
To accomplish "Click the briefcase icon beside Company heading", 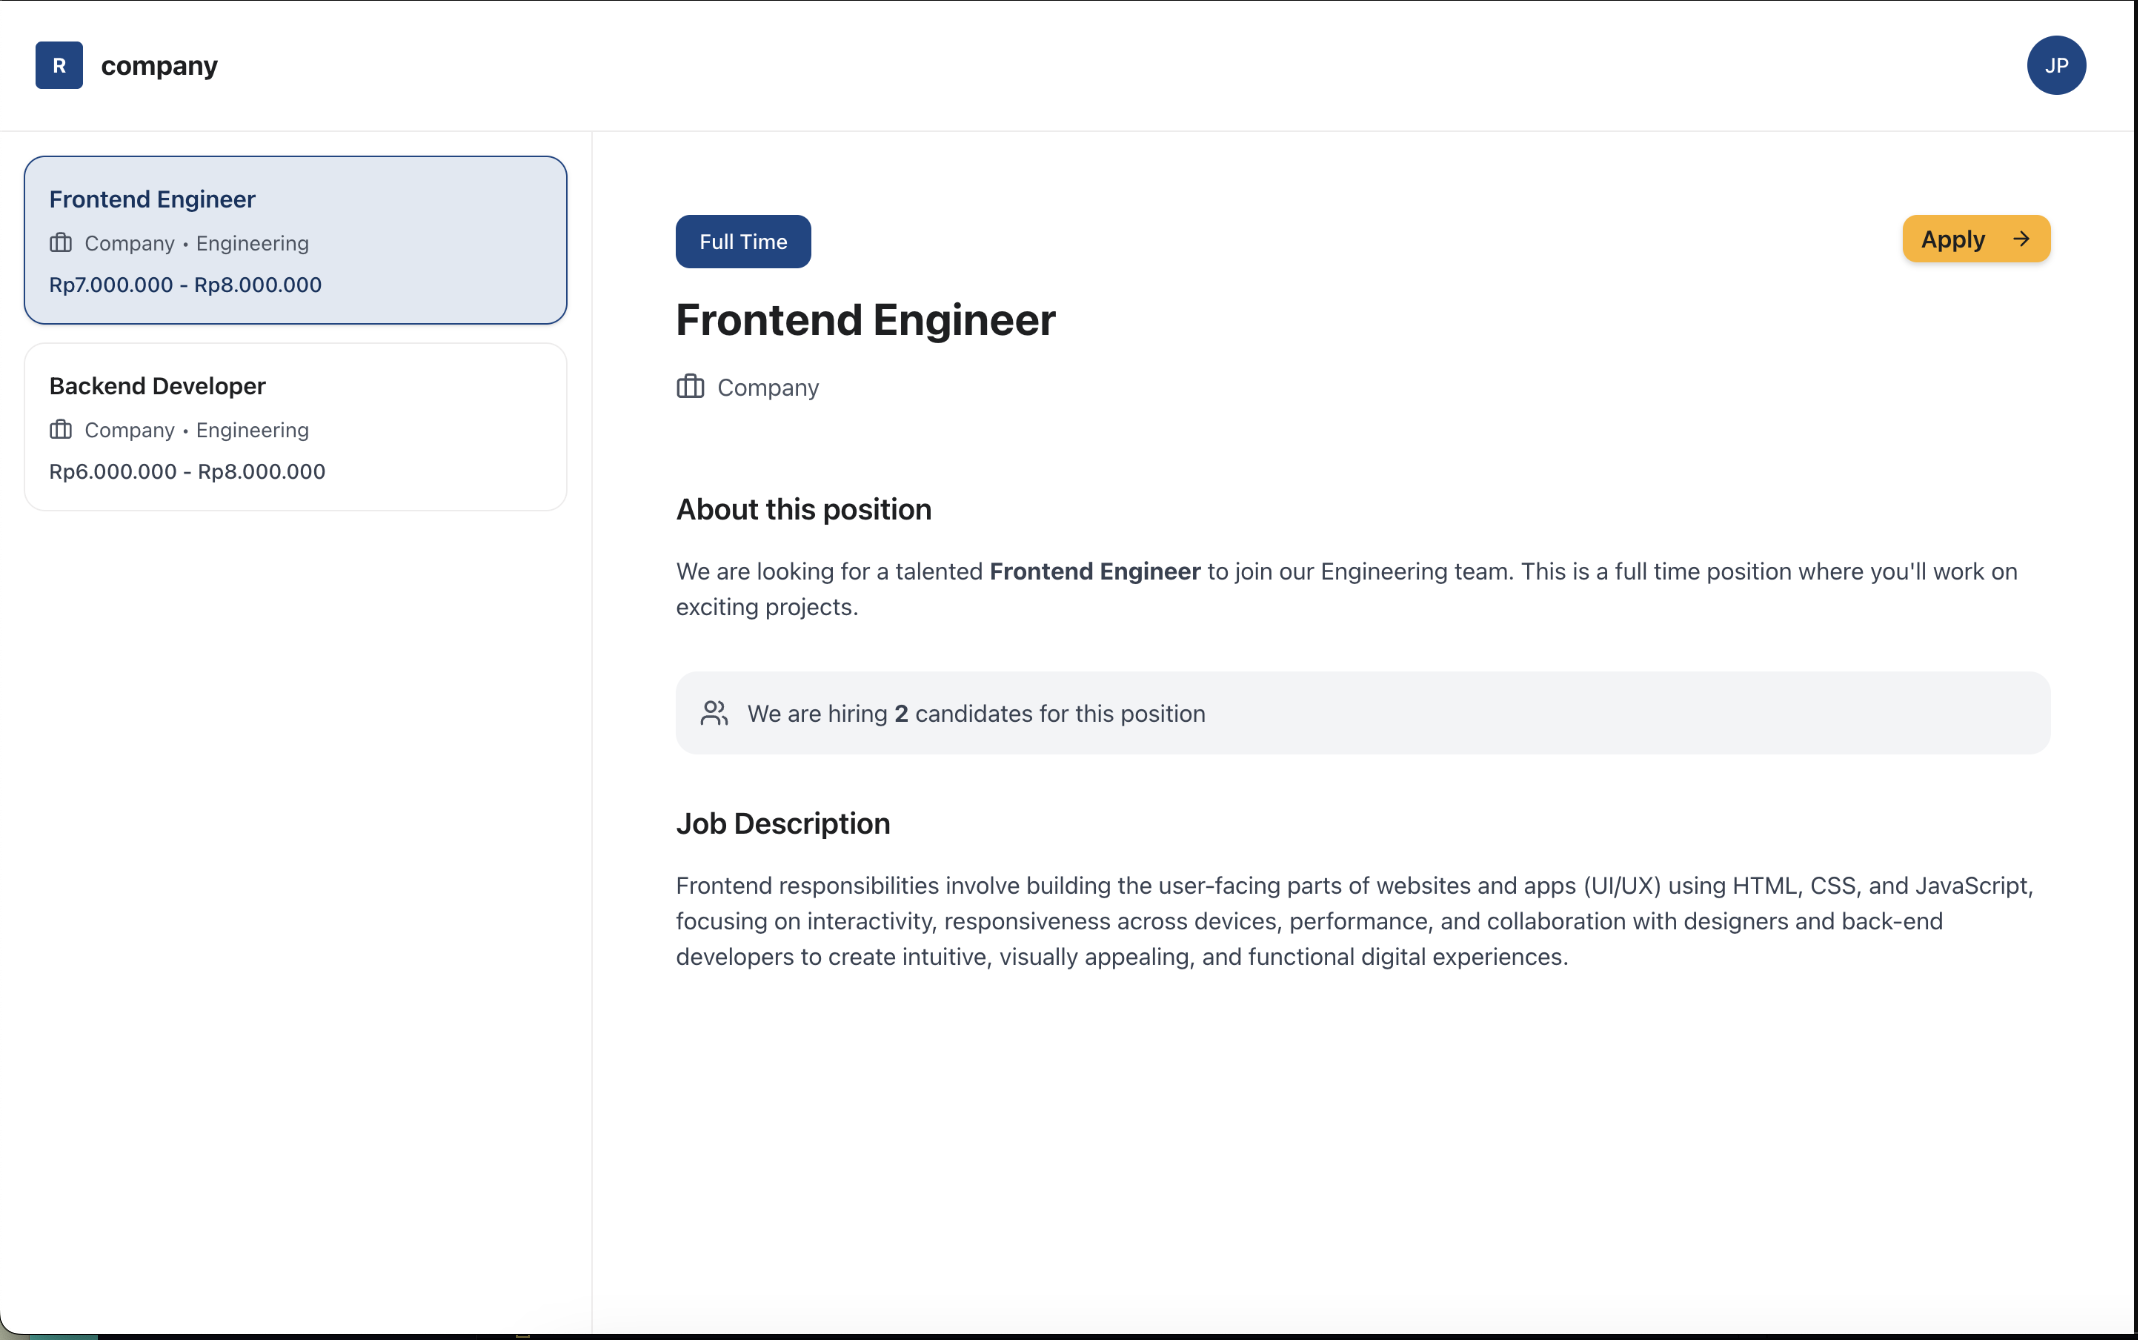I will pos(690,387).
